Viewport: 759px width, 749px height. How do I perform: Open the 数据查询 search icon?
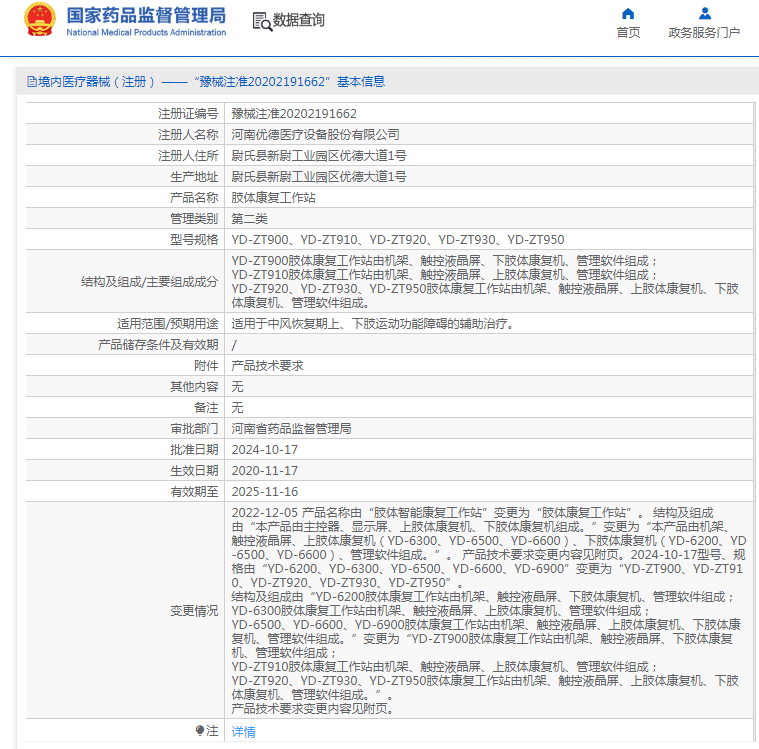pos(262,21)
